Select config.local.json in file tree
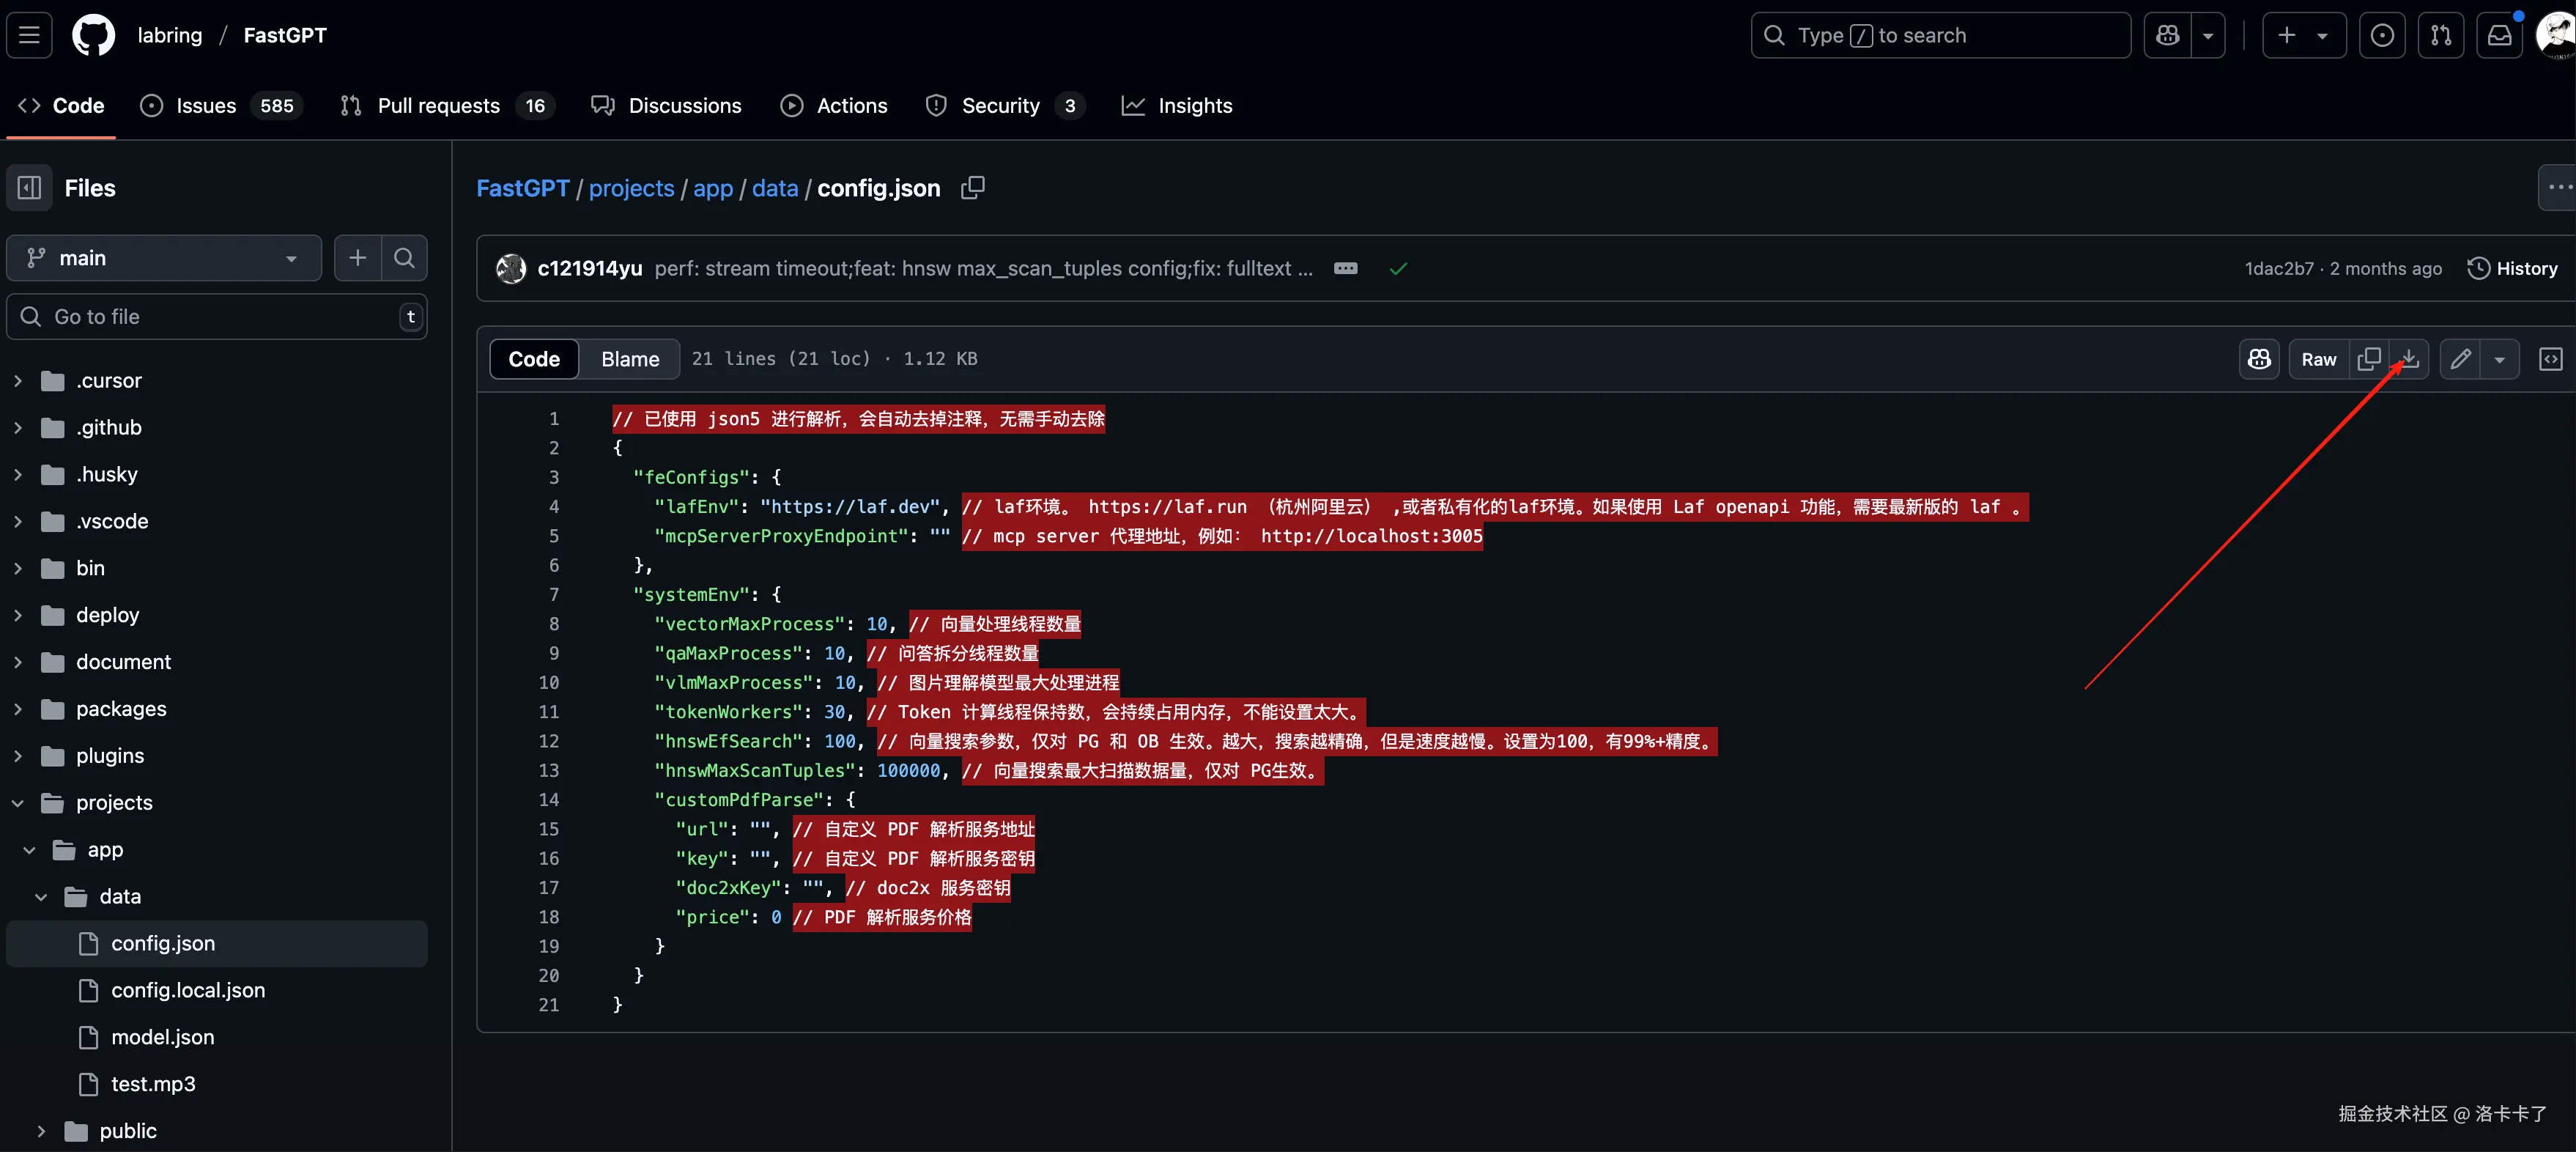The height and width of the screenshot is (1152, 2576). pyautogui.click(x=188, y=990)
